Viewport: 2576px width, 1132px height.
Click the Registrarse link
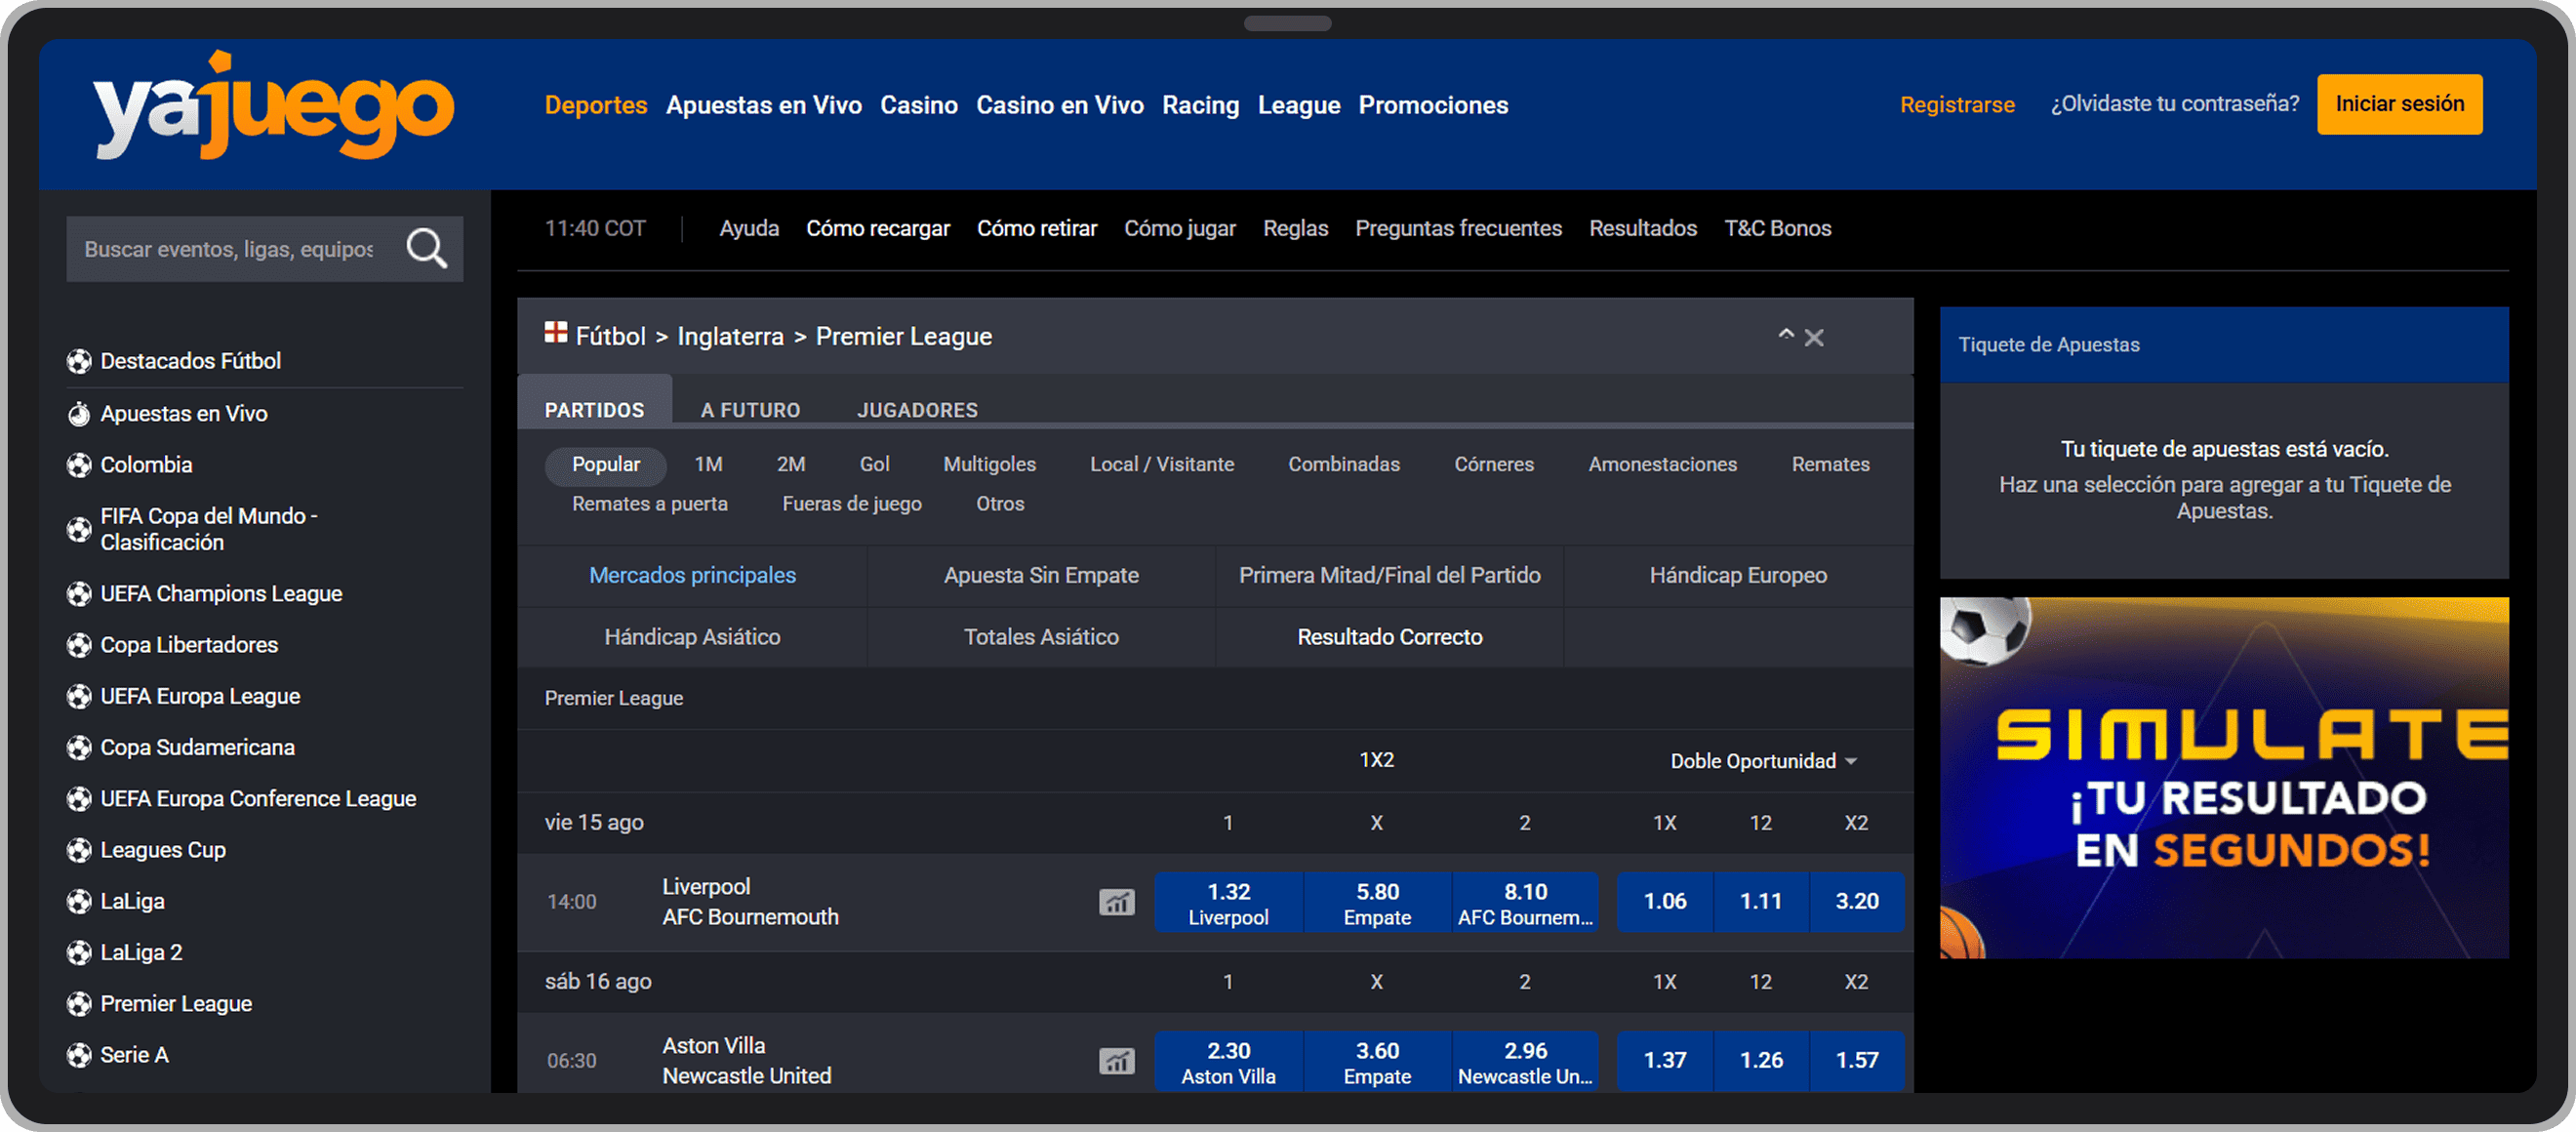(1957, 104)
